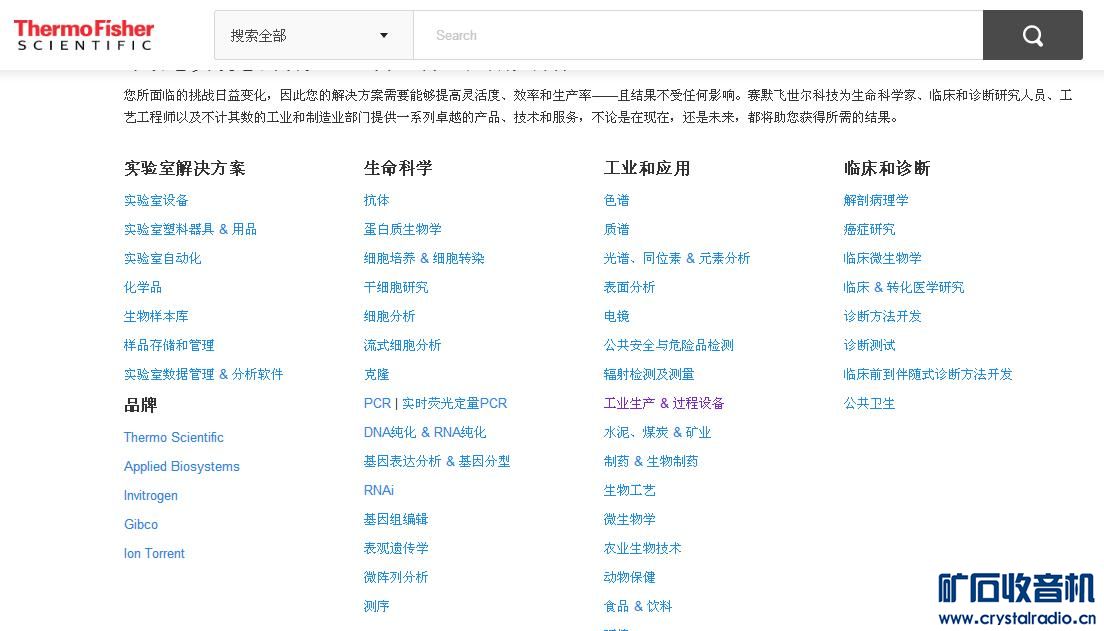1104x631 pixels.
Task: Visit 流式细胞分析 link
Action: pyautogui.click(x=403, y=345)
